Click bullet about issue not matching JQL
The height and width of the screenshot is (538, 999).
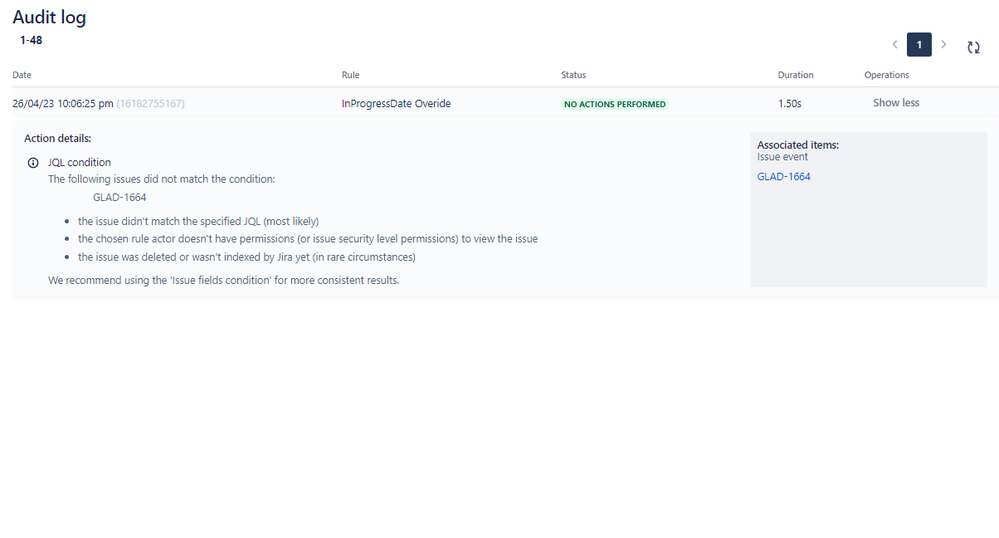[x=198, y=221]
